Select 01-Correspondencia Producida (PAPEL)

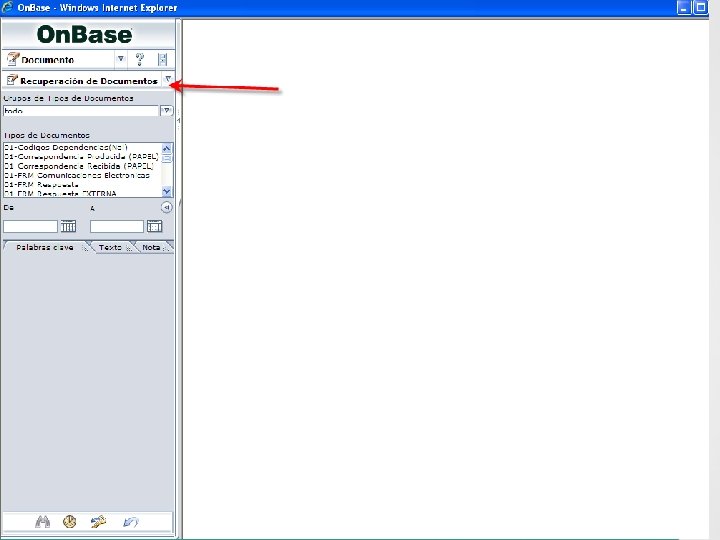81,157
